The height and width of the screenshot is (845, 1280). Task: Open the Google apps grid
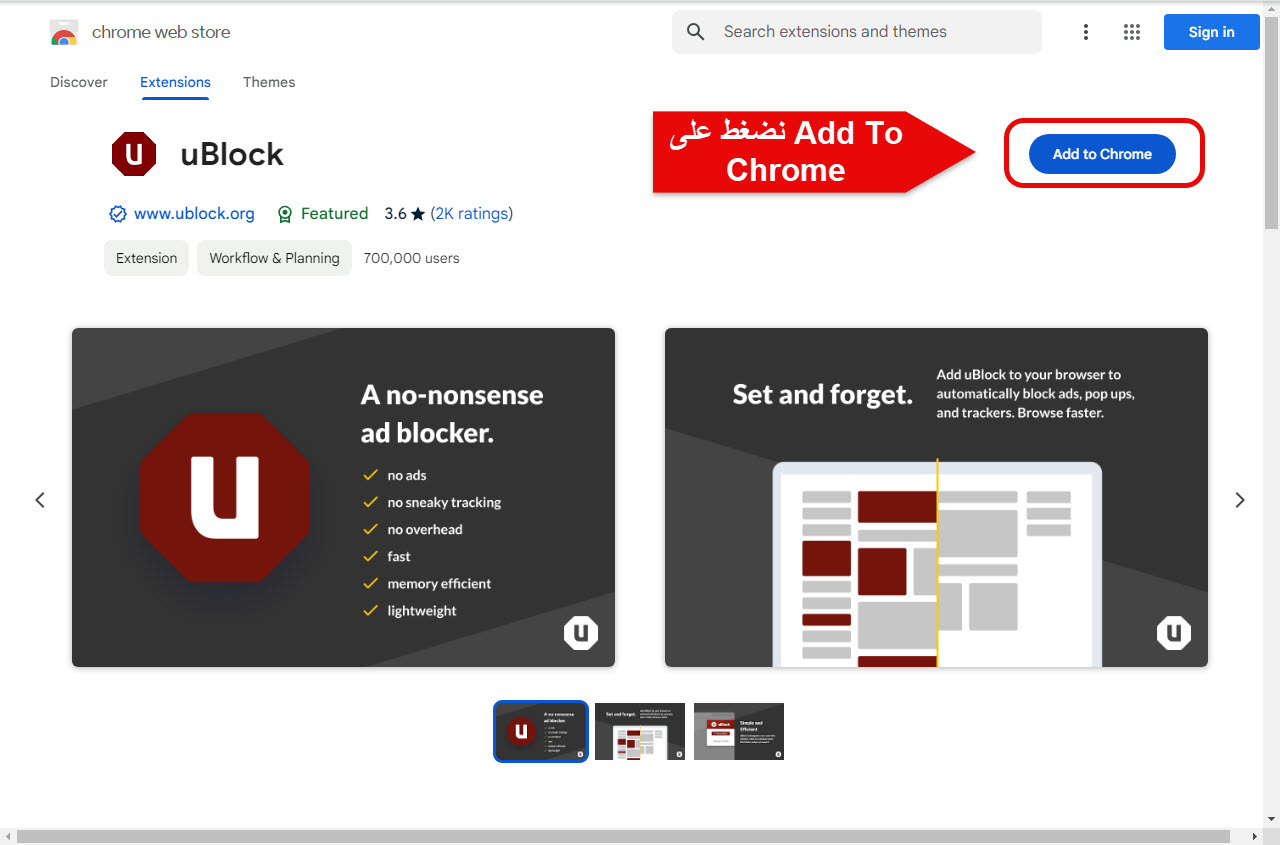[x=1132, y=32]
